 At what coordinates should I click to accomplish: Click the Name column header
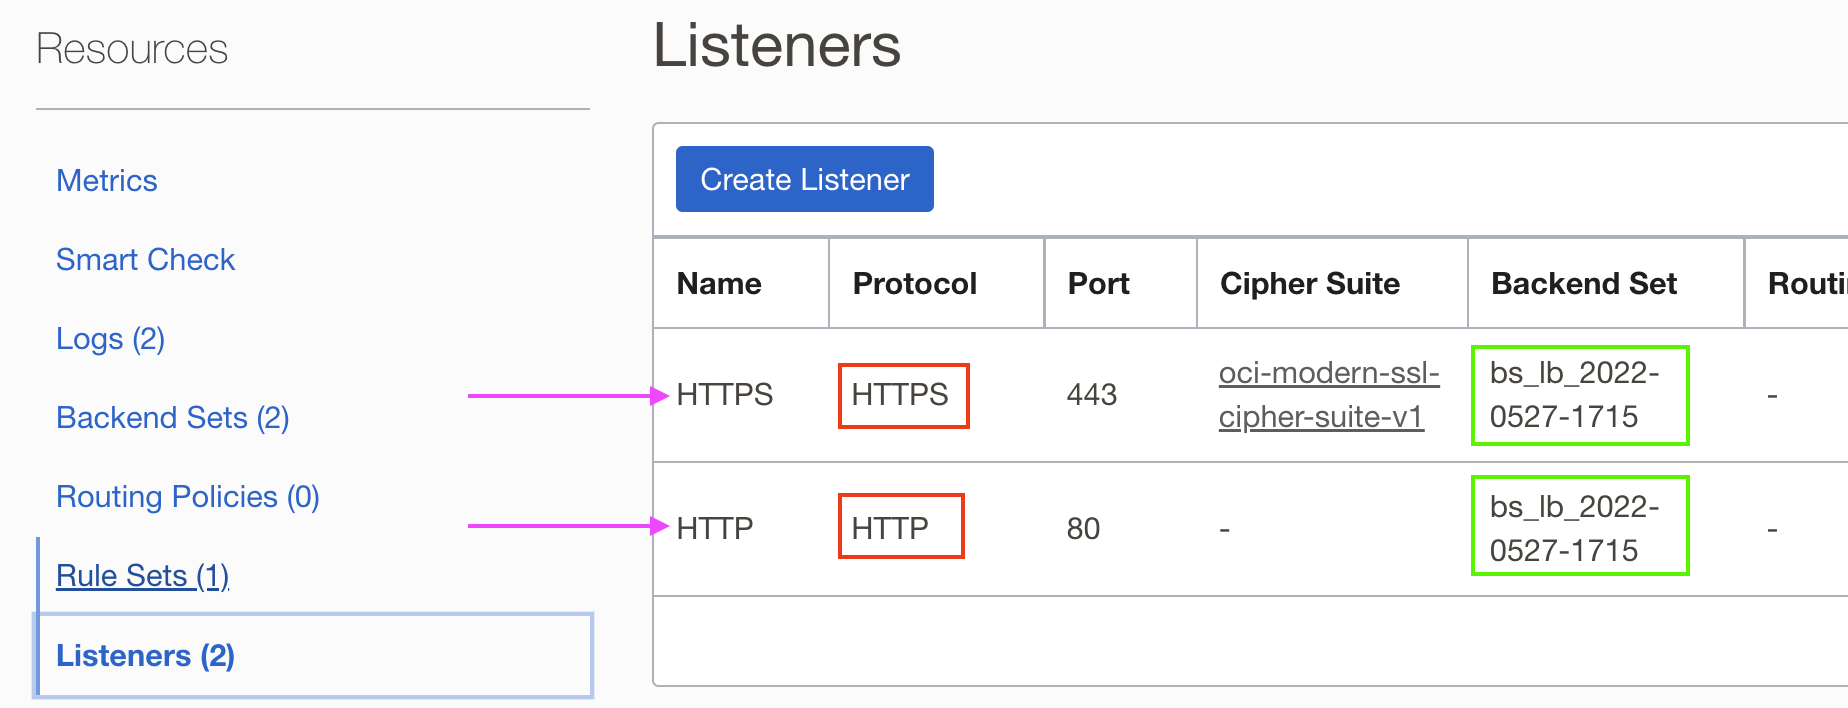(719, 284)
